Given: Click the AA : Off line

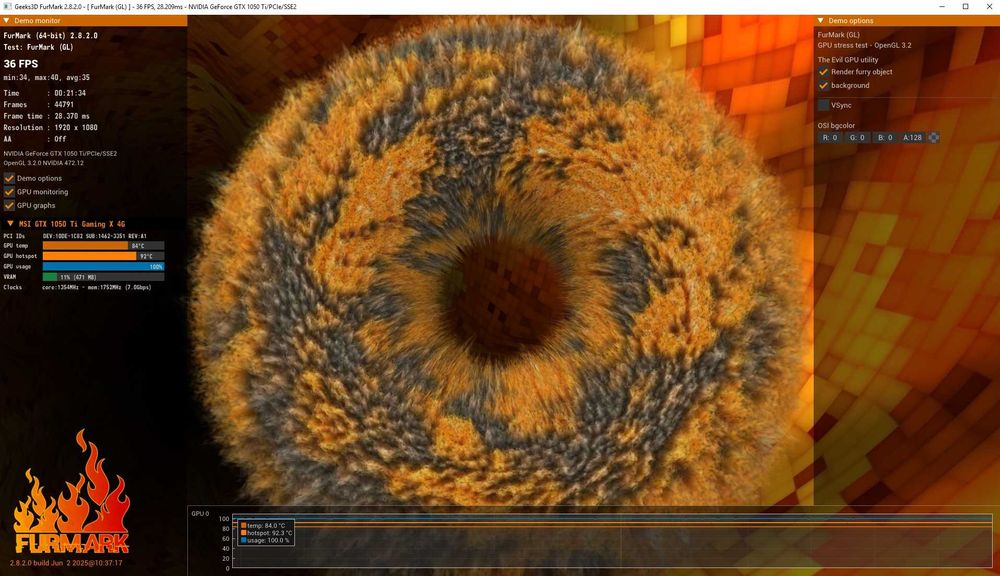Looking at the screenshot, I should pyautogui.click(x=35, y=139).
